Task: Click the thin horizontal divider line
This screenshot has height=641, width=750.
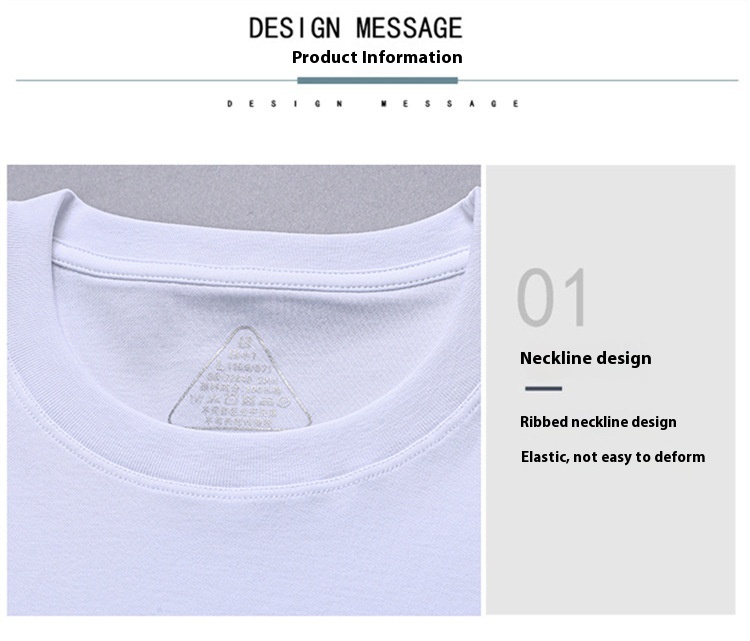Action: pyautogui.click(x=377, y=80)
